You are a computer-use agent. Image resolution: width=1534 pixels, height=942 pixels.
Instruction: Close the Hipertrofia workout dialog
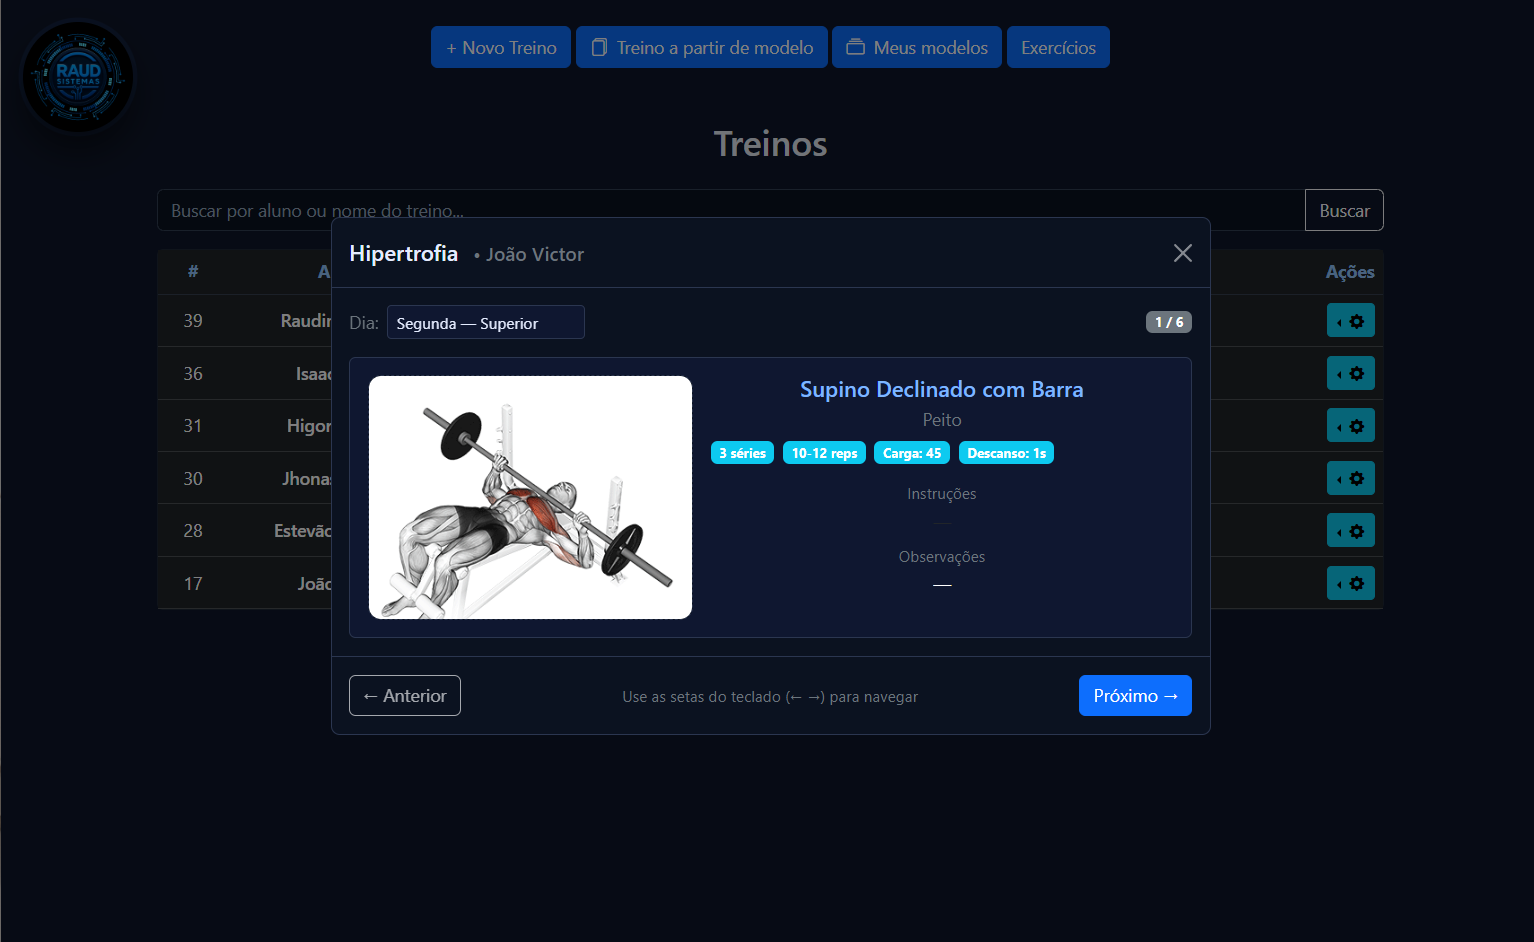point(1182,253)
